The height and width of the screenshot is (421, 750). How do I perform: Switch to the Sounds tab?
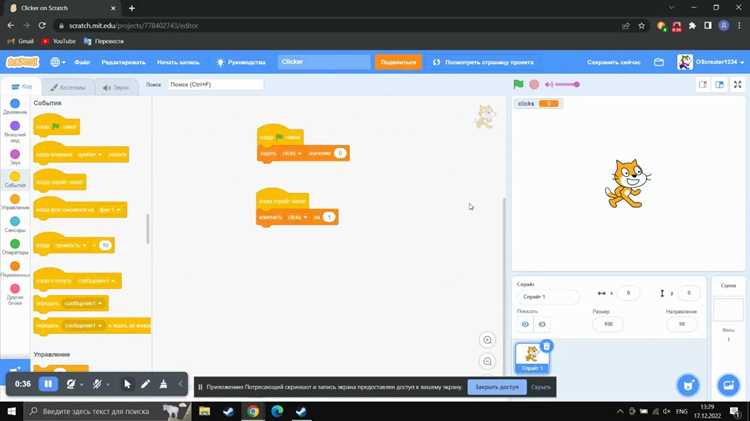pos(115,87)
